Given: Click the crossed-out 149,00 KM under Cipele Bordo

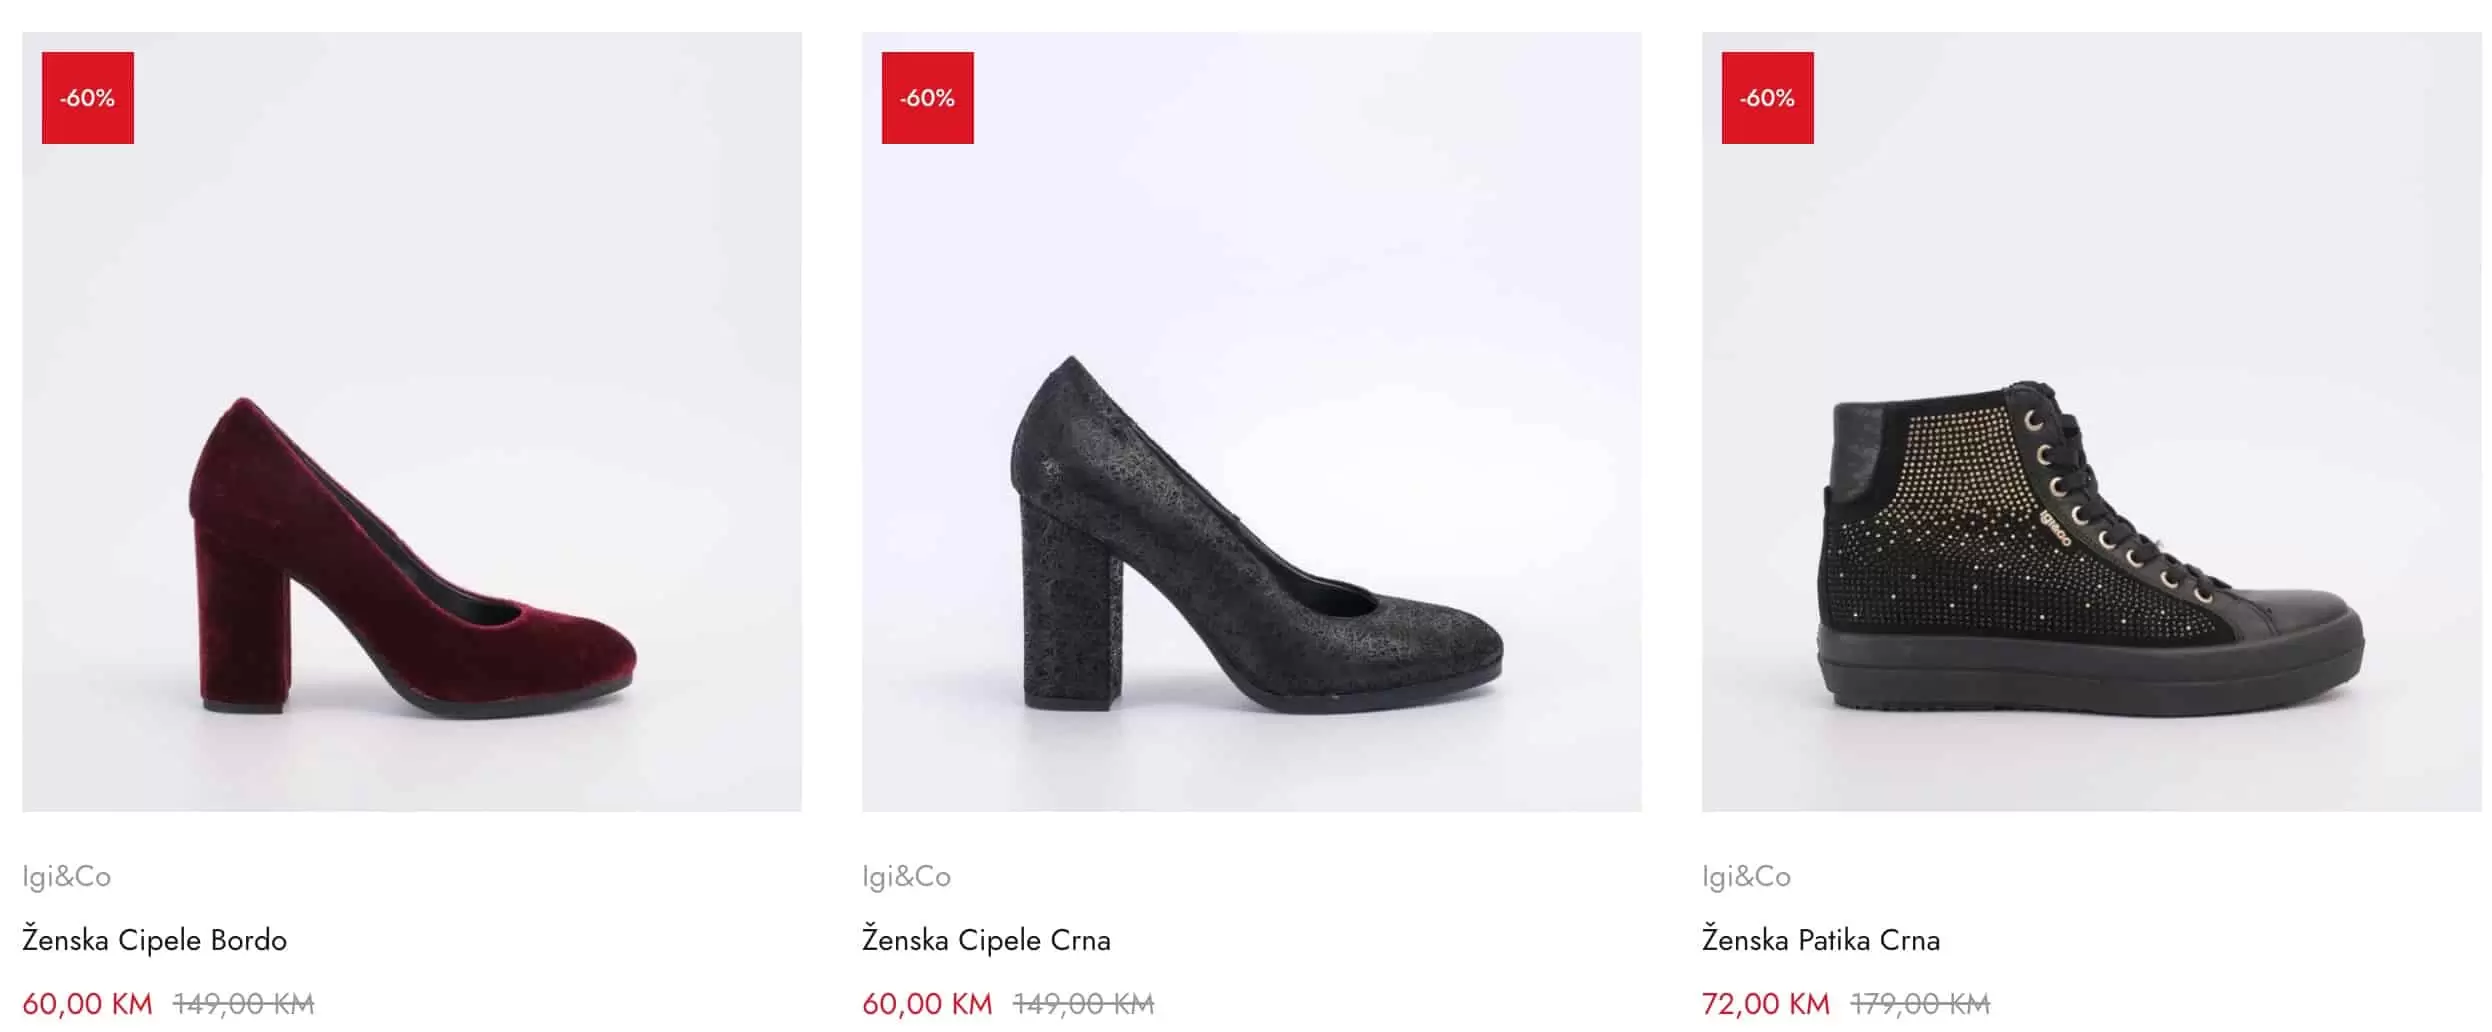Looking at the screenshot, I should (x=244, y=1003).
